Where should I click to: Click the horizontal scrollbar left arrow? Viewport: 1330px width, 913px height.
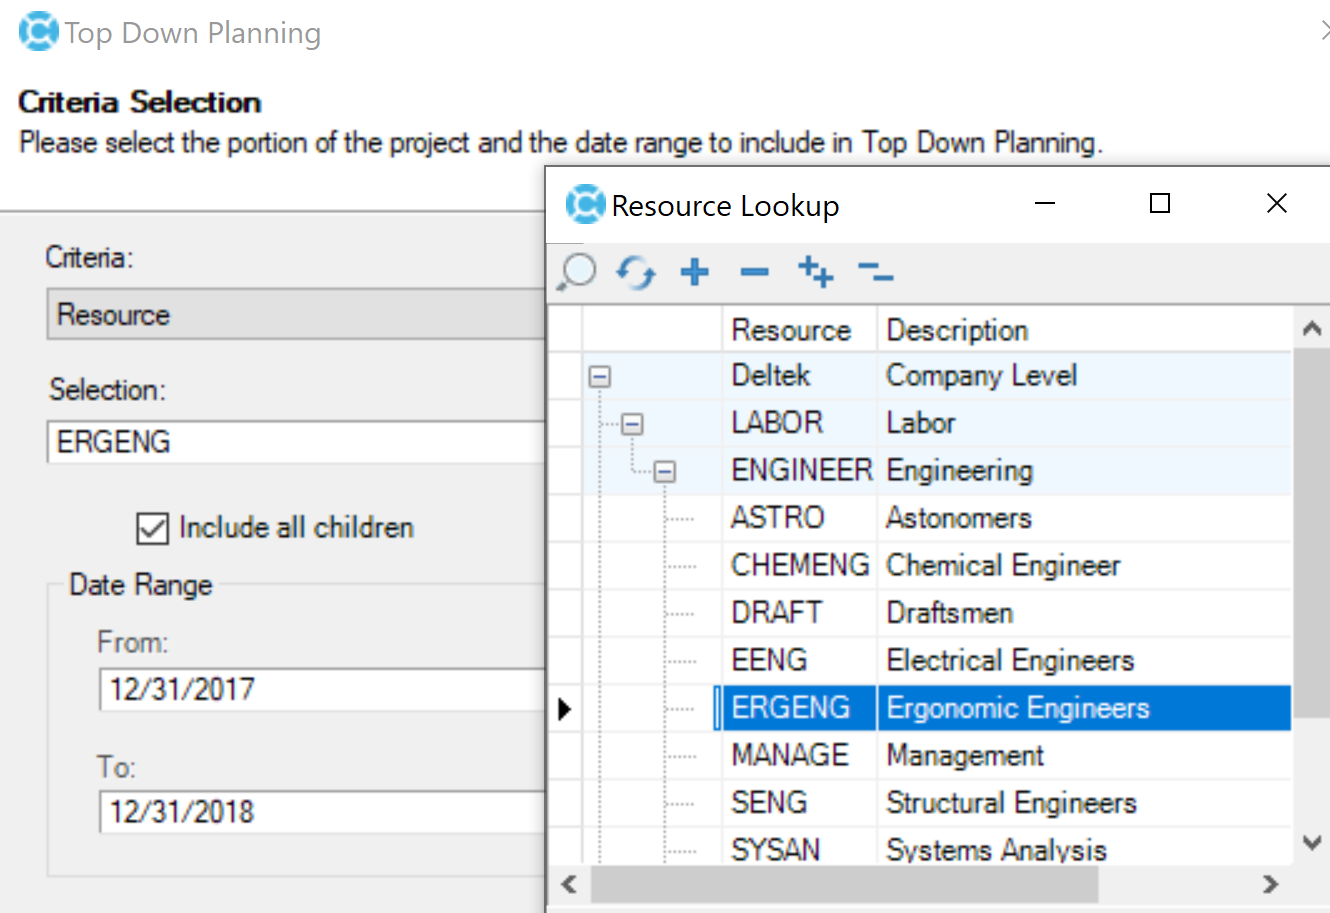tap(569, 884)
